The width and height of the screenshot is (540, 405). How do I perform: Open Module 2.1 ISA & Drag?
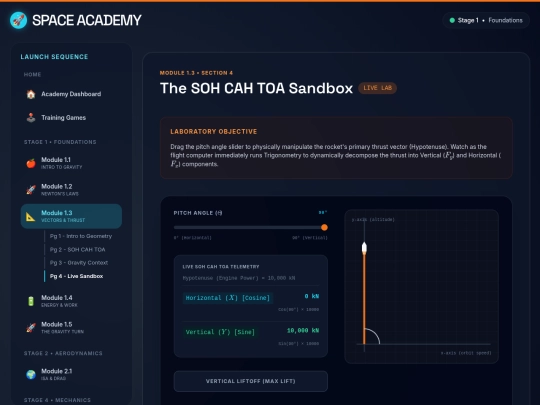[71, 374]
